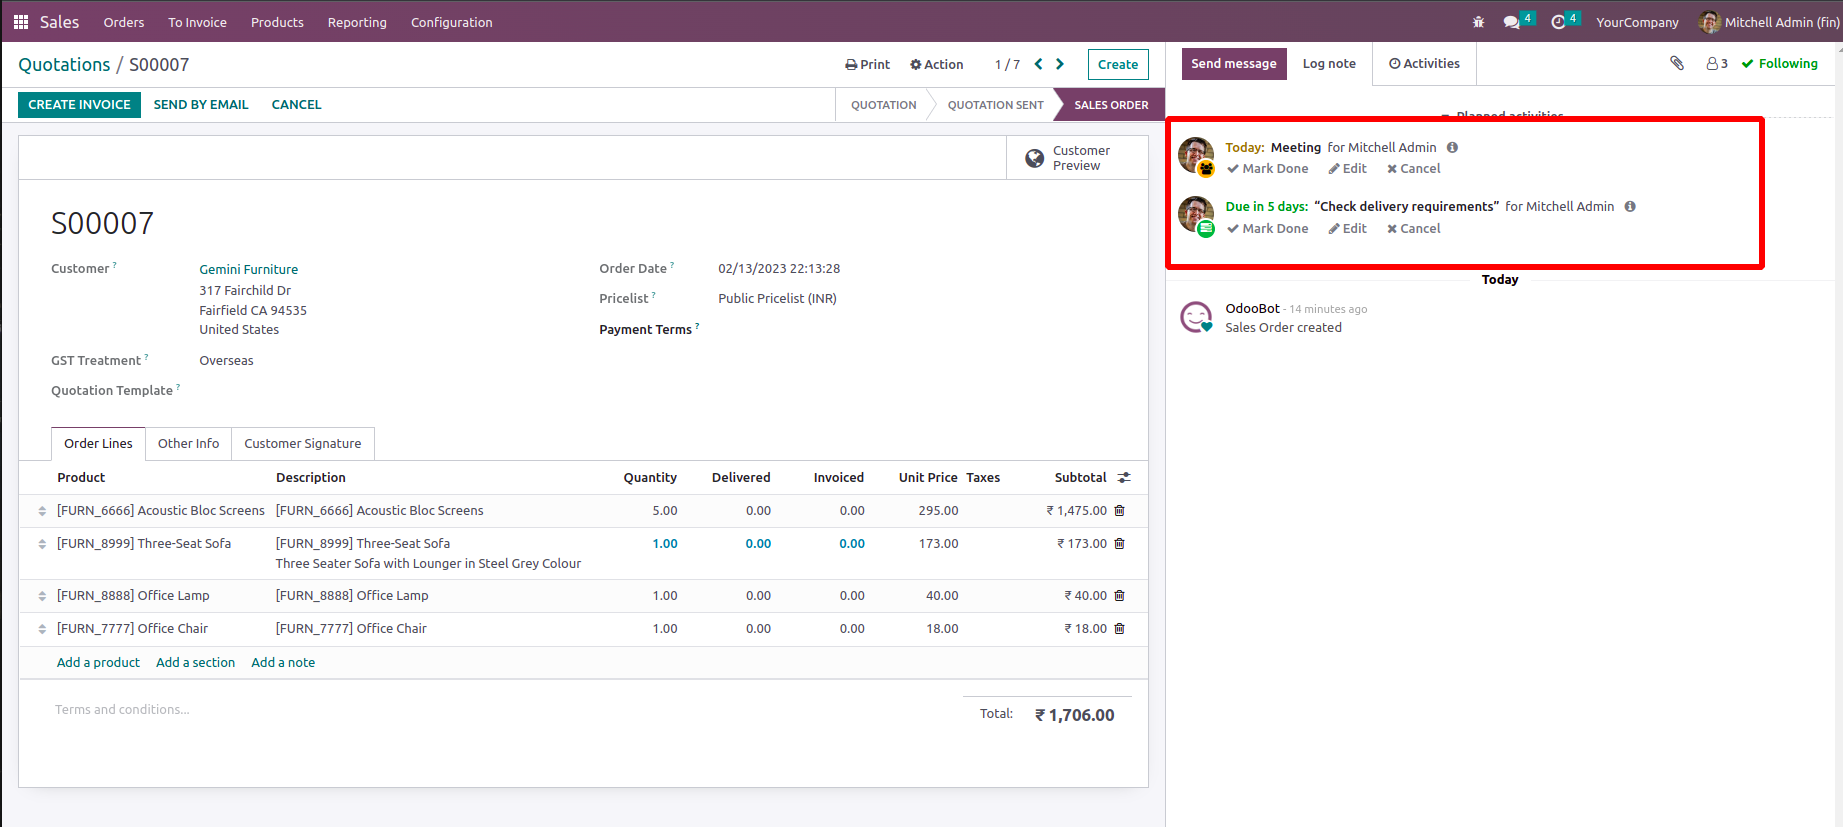Open the followers count icon
Screen dimensions: 1843x827
[1717, 63]
